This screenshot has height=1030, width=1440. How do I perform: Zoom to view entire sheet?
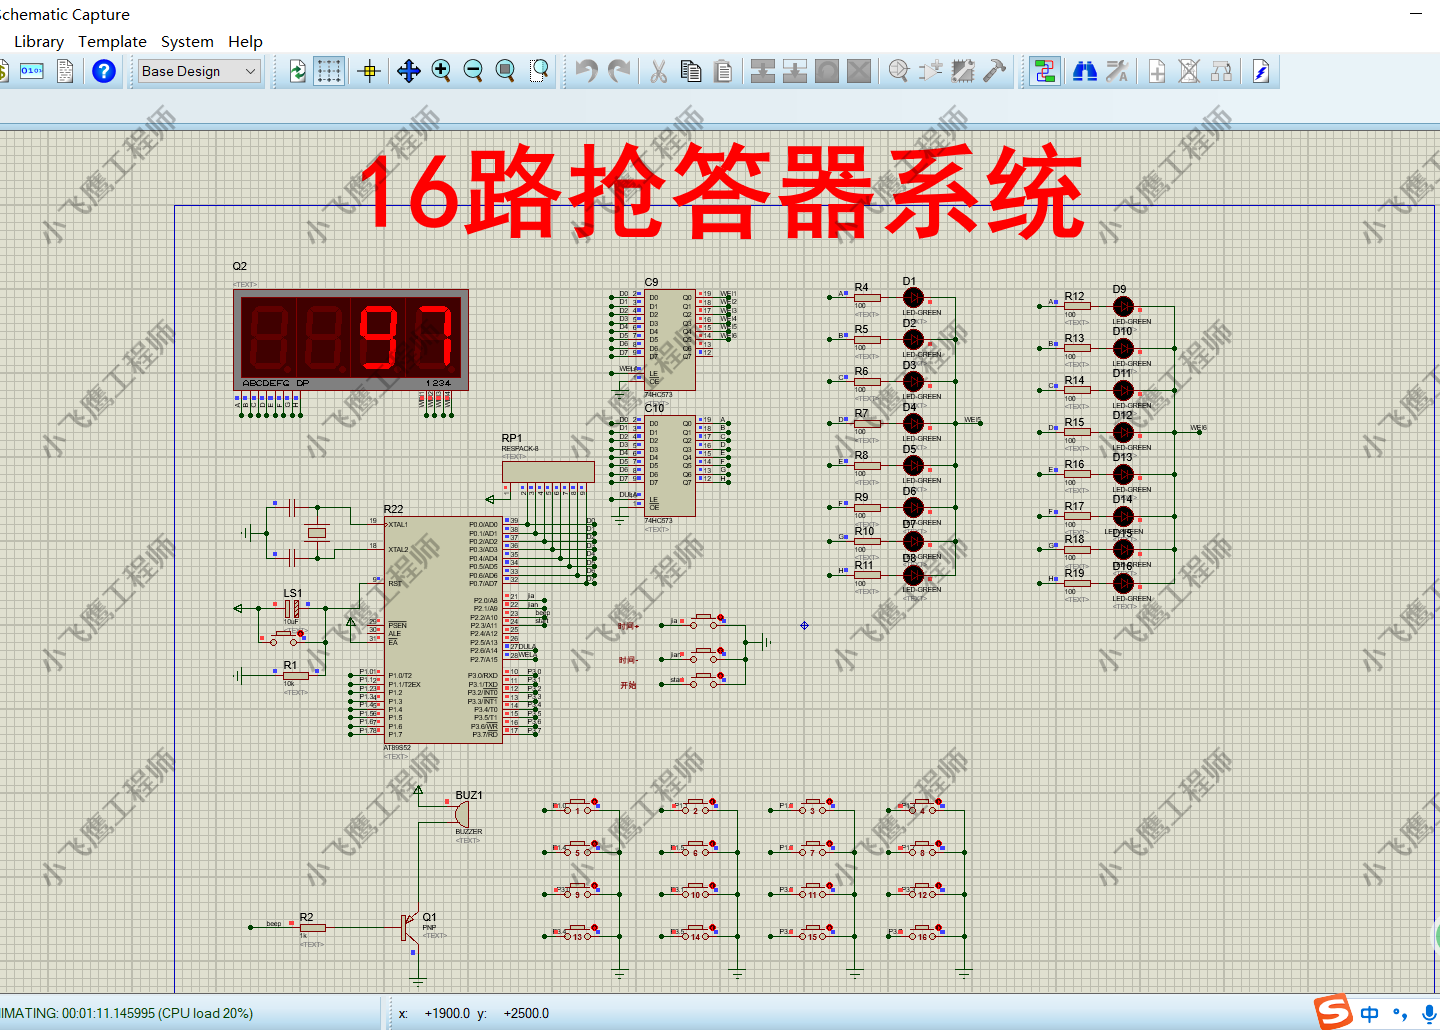pyautogui.click(x=505, y=71)
